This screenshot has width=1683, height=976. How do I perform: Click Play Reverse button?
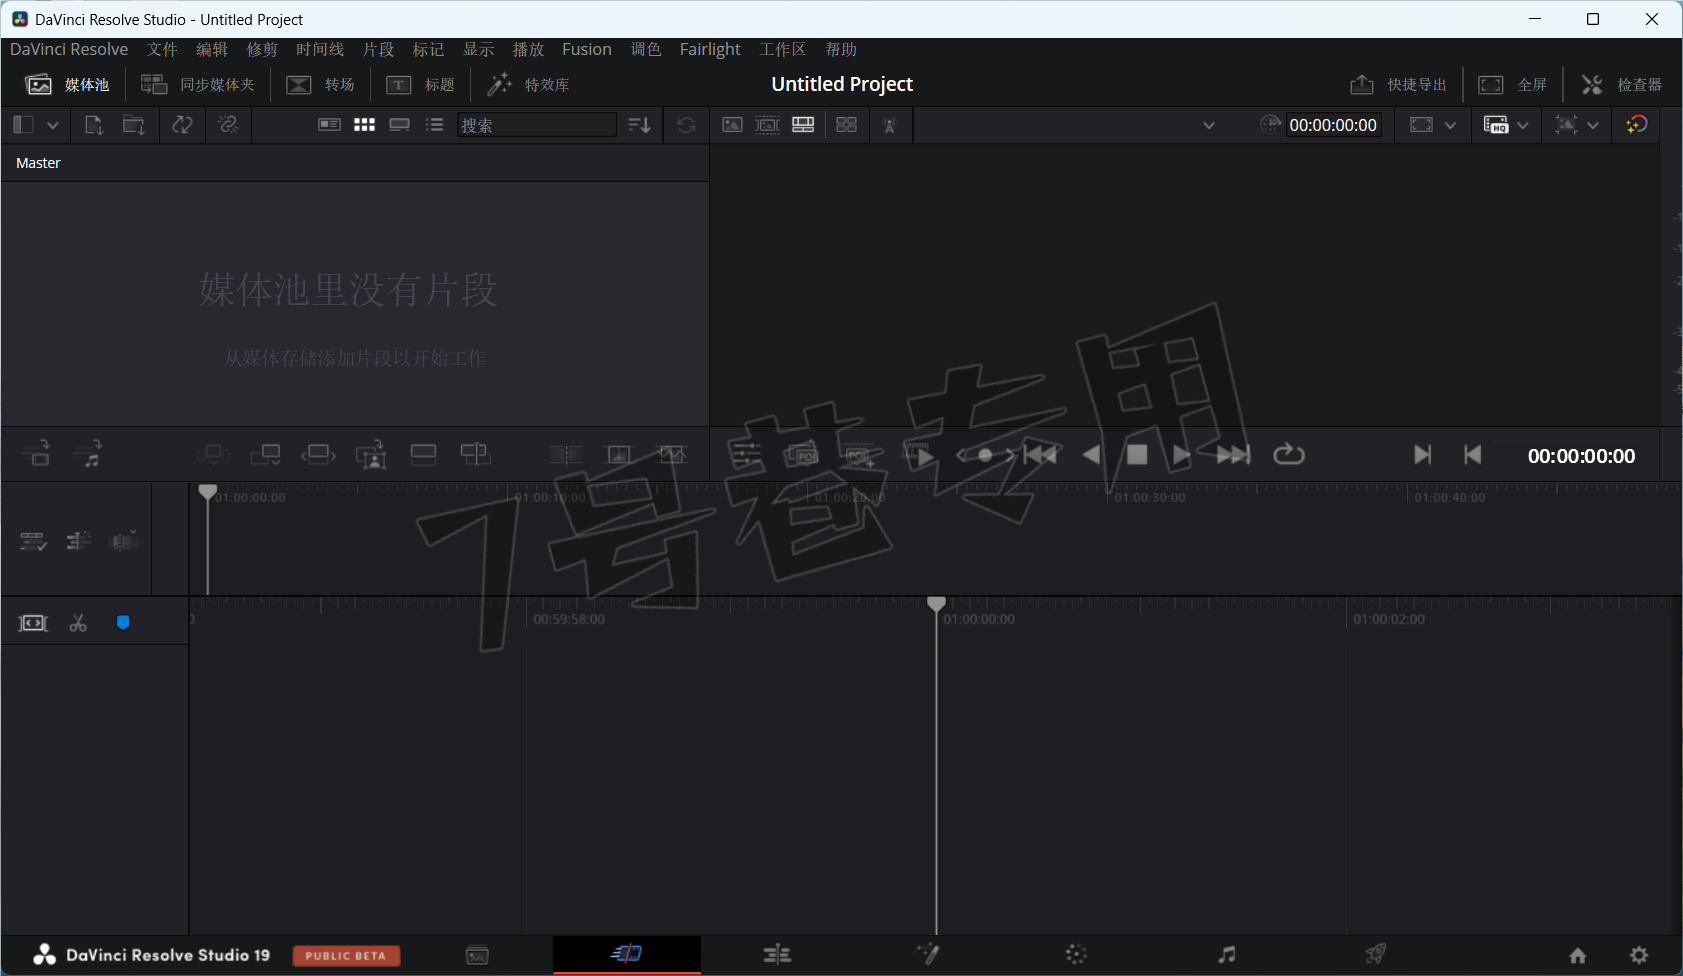(x=1091, y=455)
